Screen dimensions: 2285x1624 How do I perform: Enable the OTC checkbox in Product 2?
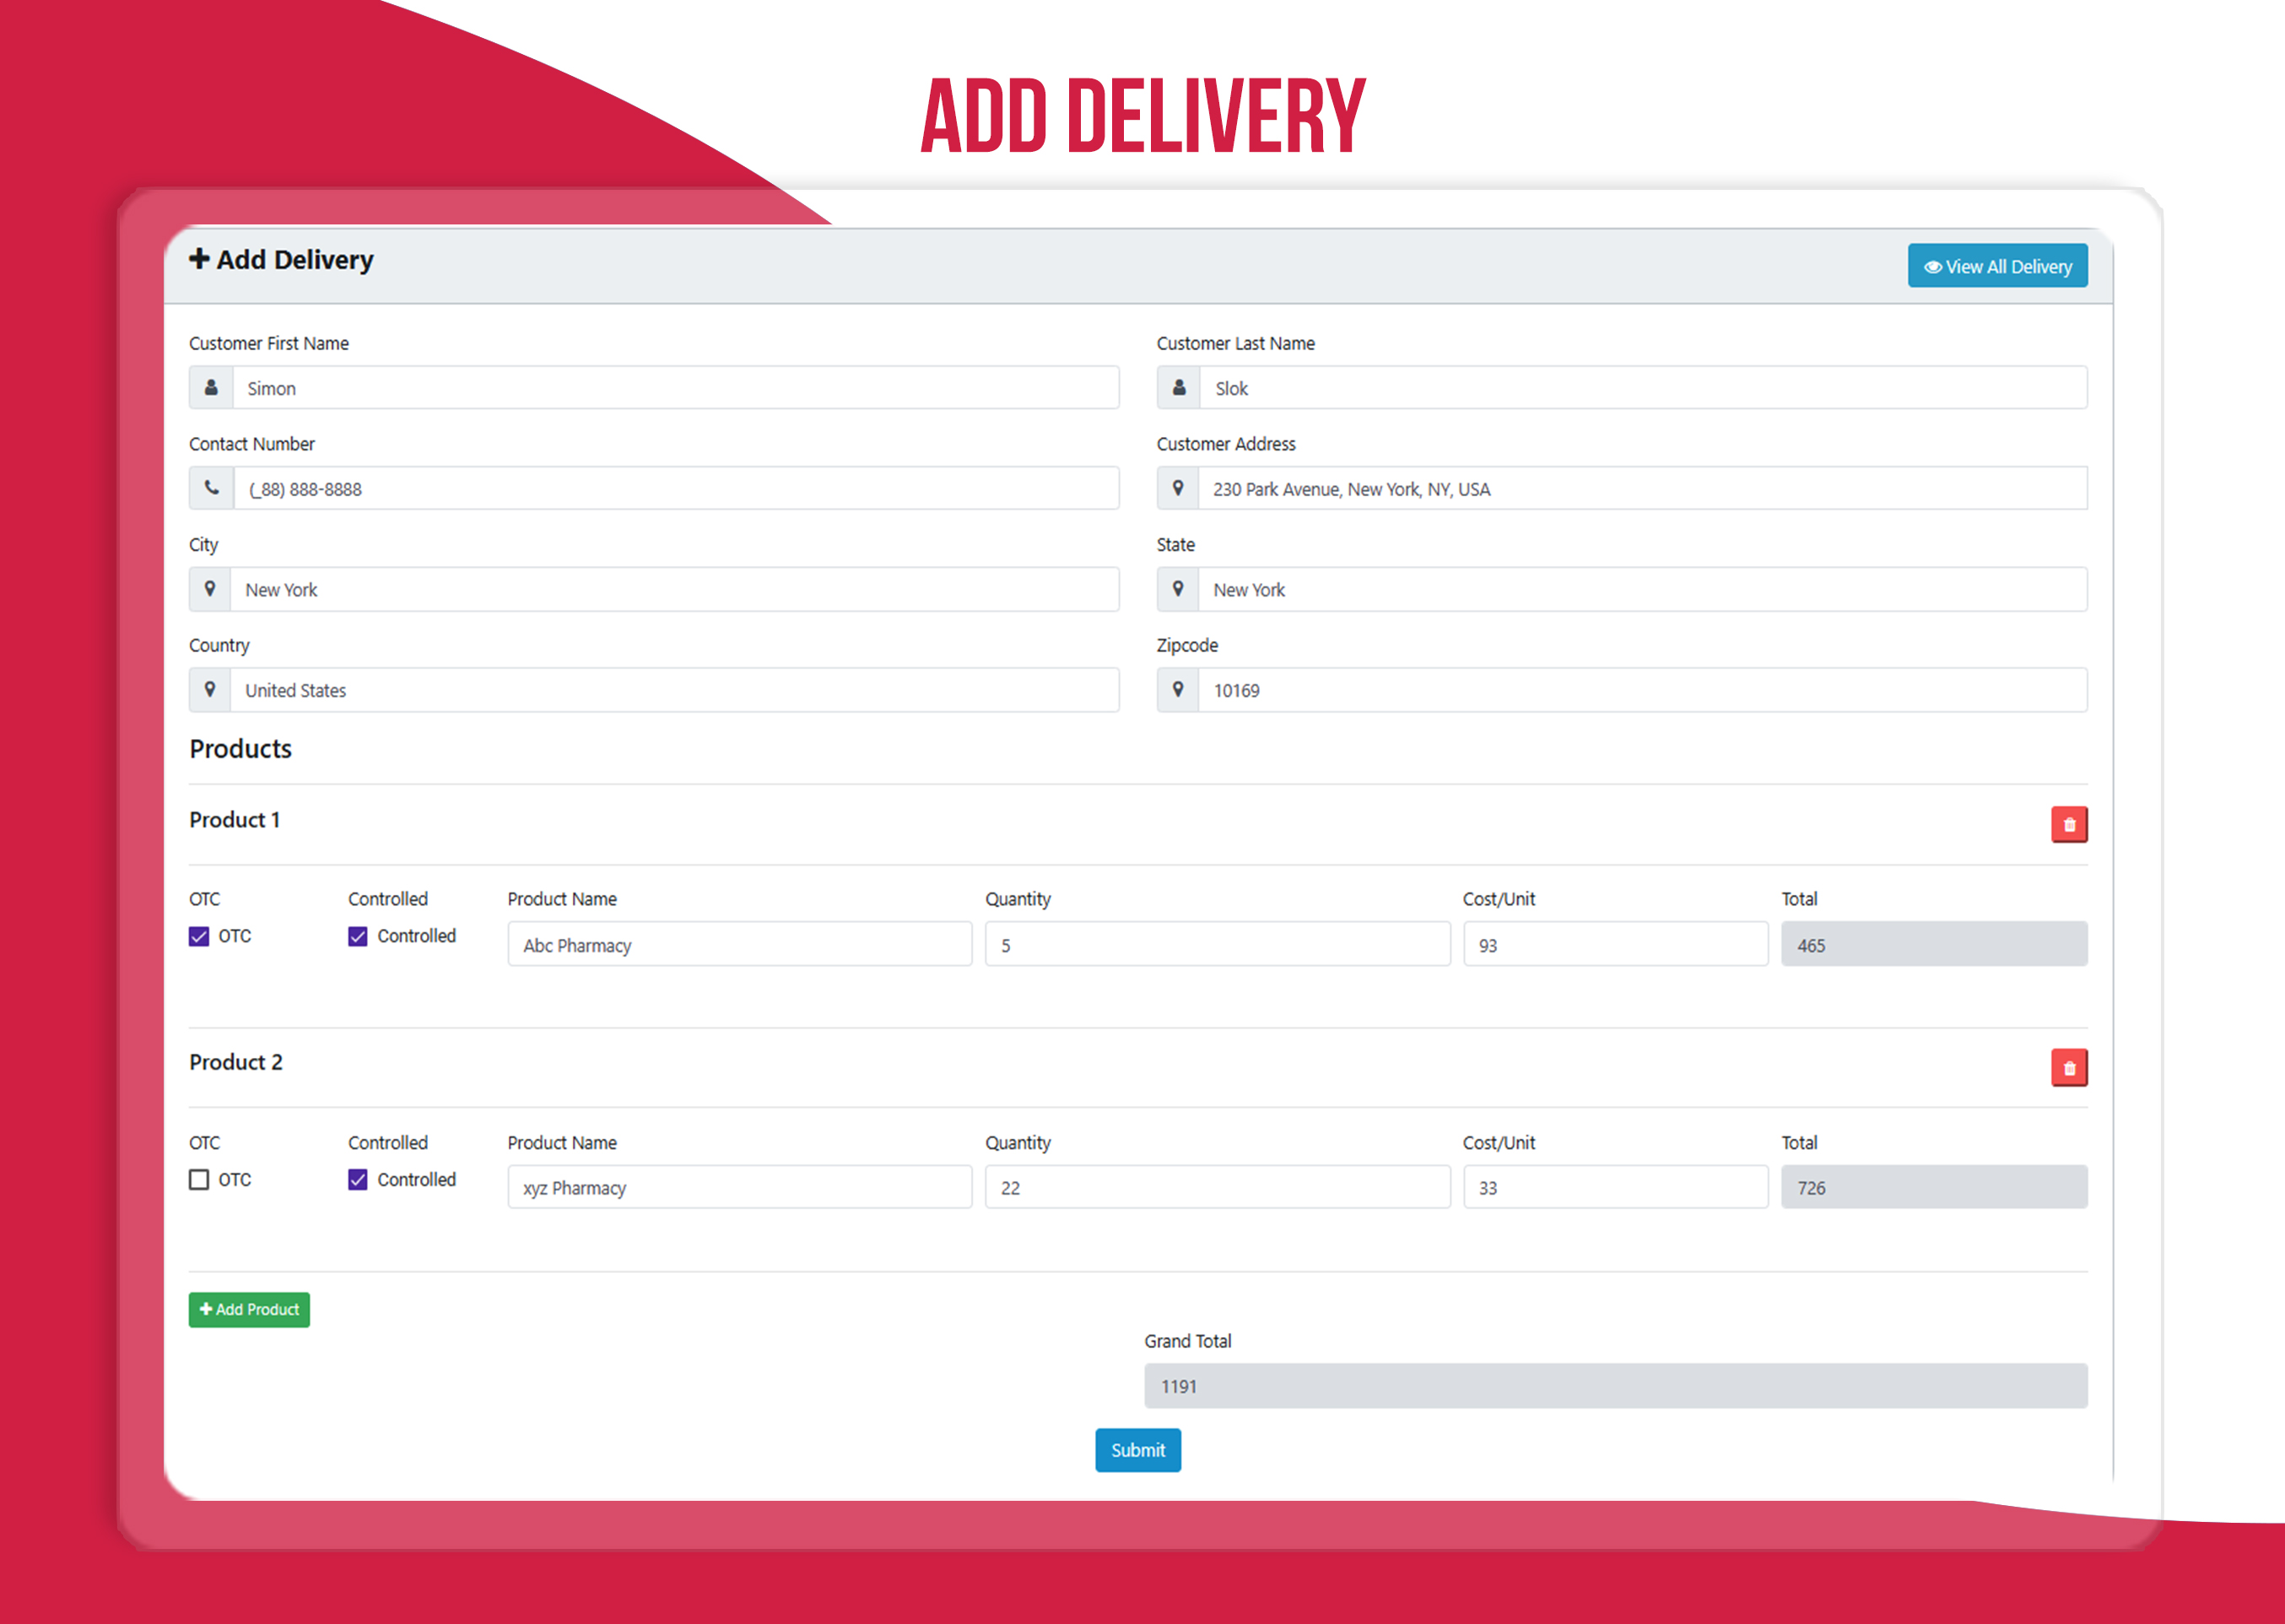click(x=199, y=1180)
